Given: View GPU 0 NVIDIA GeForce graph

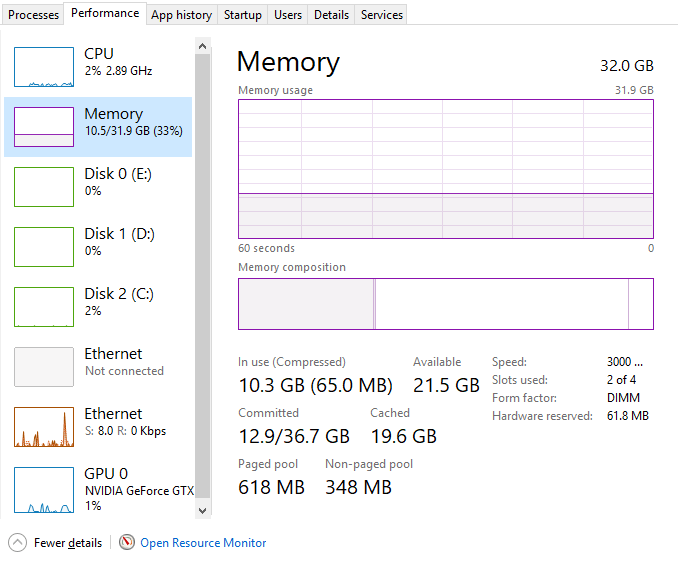Looking at the screenshot, I should click(x=44, y=490).
